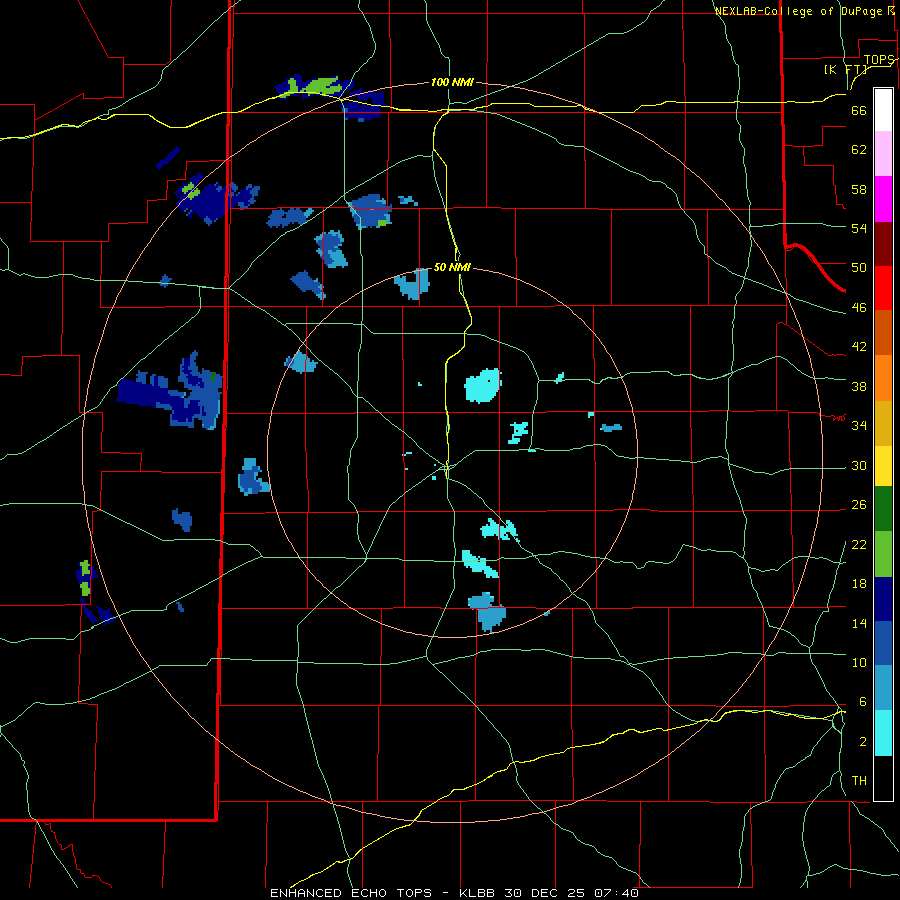Screen dimensions: 900x900
Task: Click the green-topped echo near the 100 NMI ring top
Action: click(x=315, y=86)
